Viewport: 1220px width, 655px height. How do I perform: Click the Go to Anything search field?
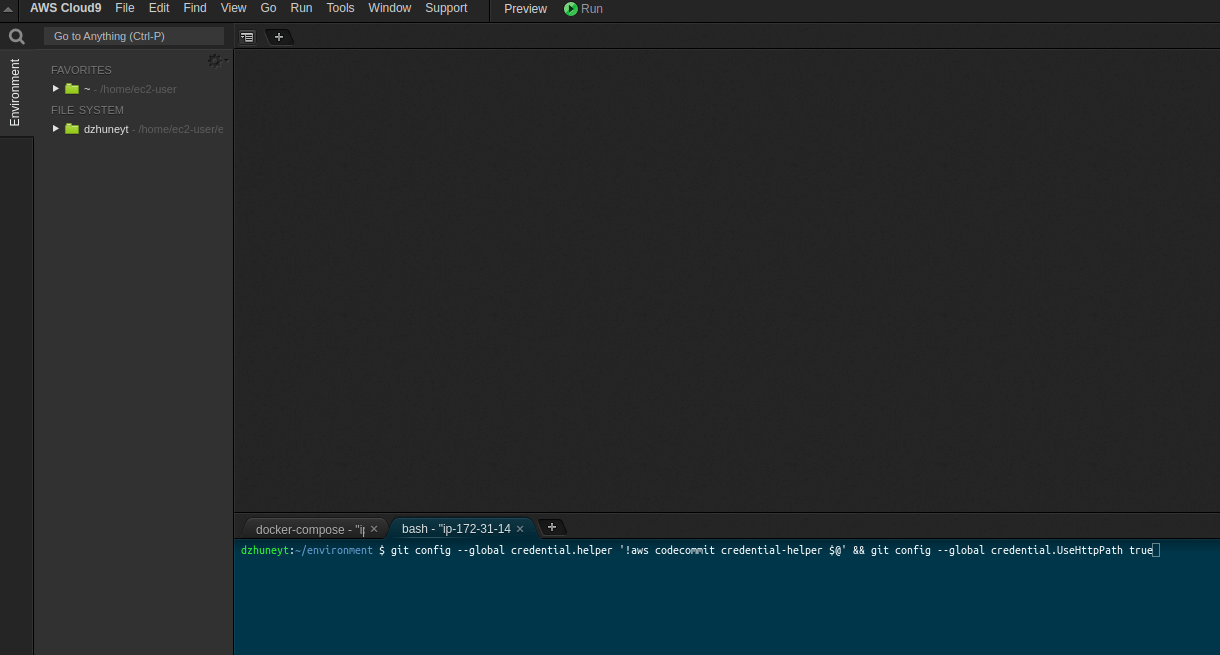pos(134,36)
